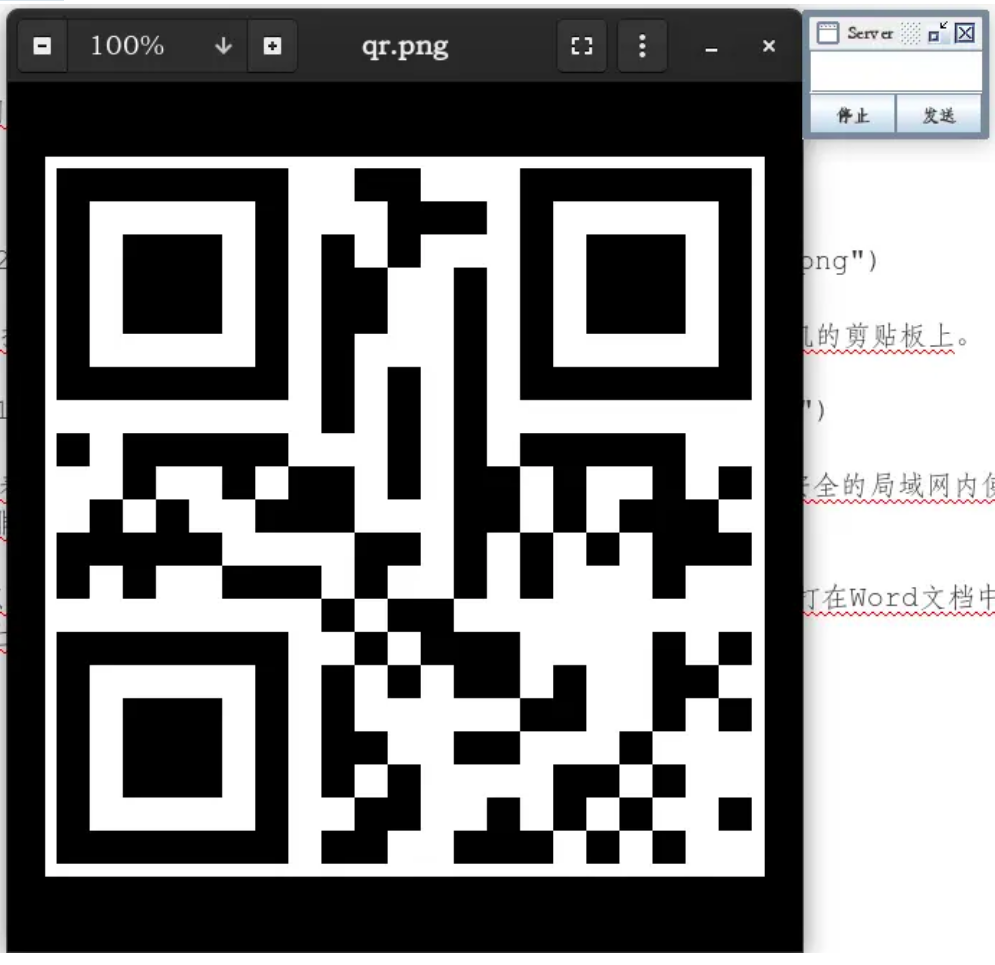Click the qr.png title text
Screen dimensions: 995x965
[x=405, y=47]
